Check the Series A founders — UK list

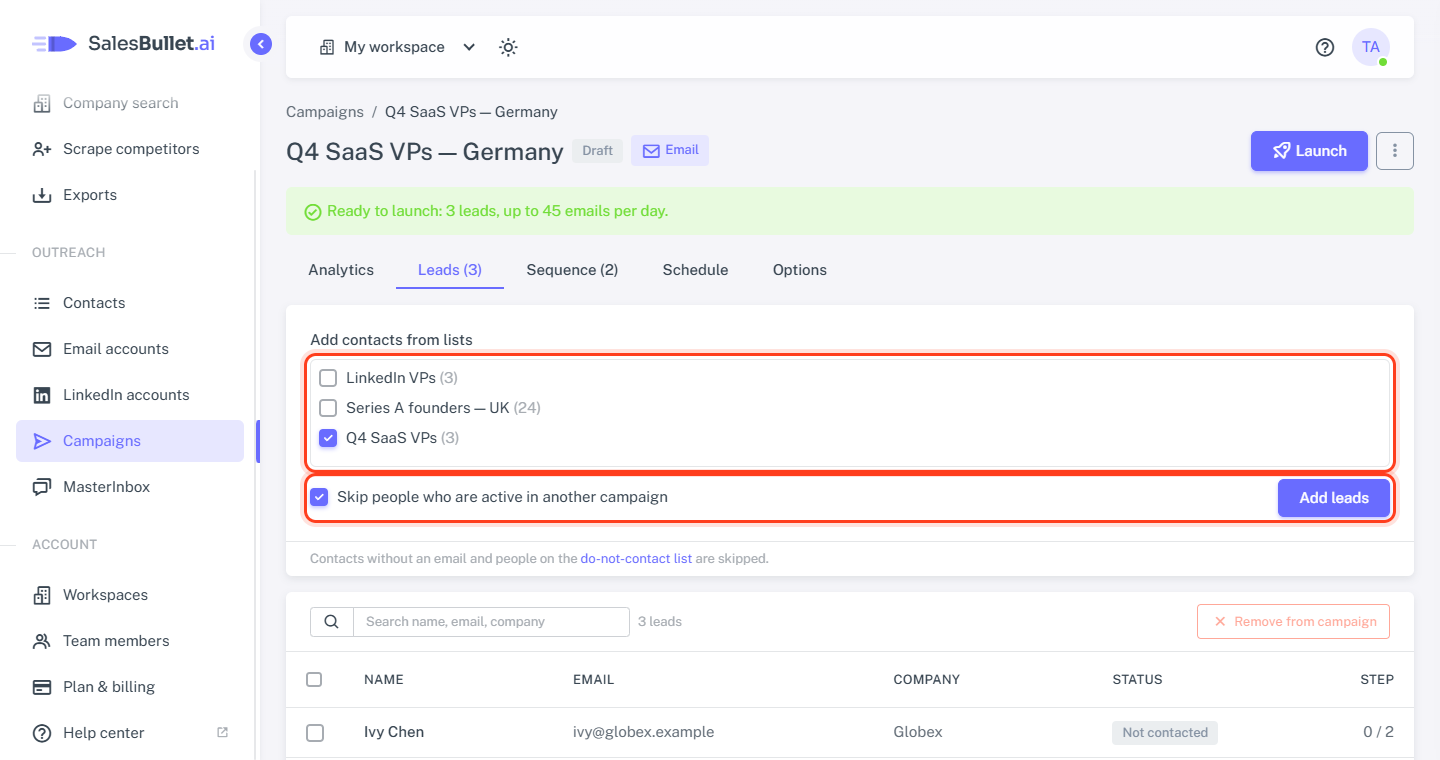click(x=328, y=408)
